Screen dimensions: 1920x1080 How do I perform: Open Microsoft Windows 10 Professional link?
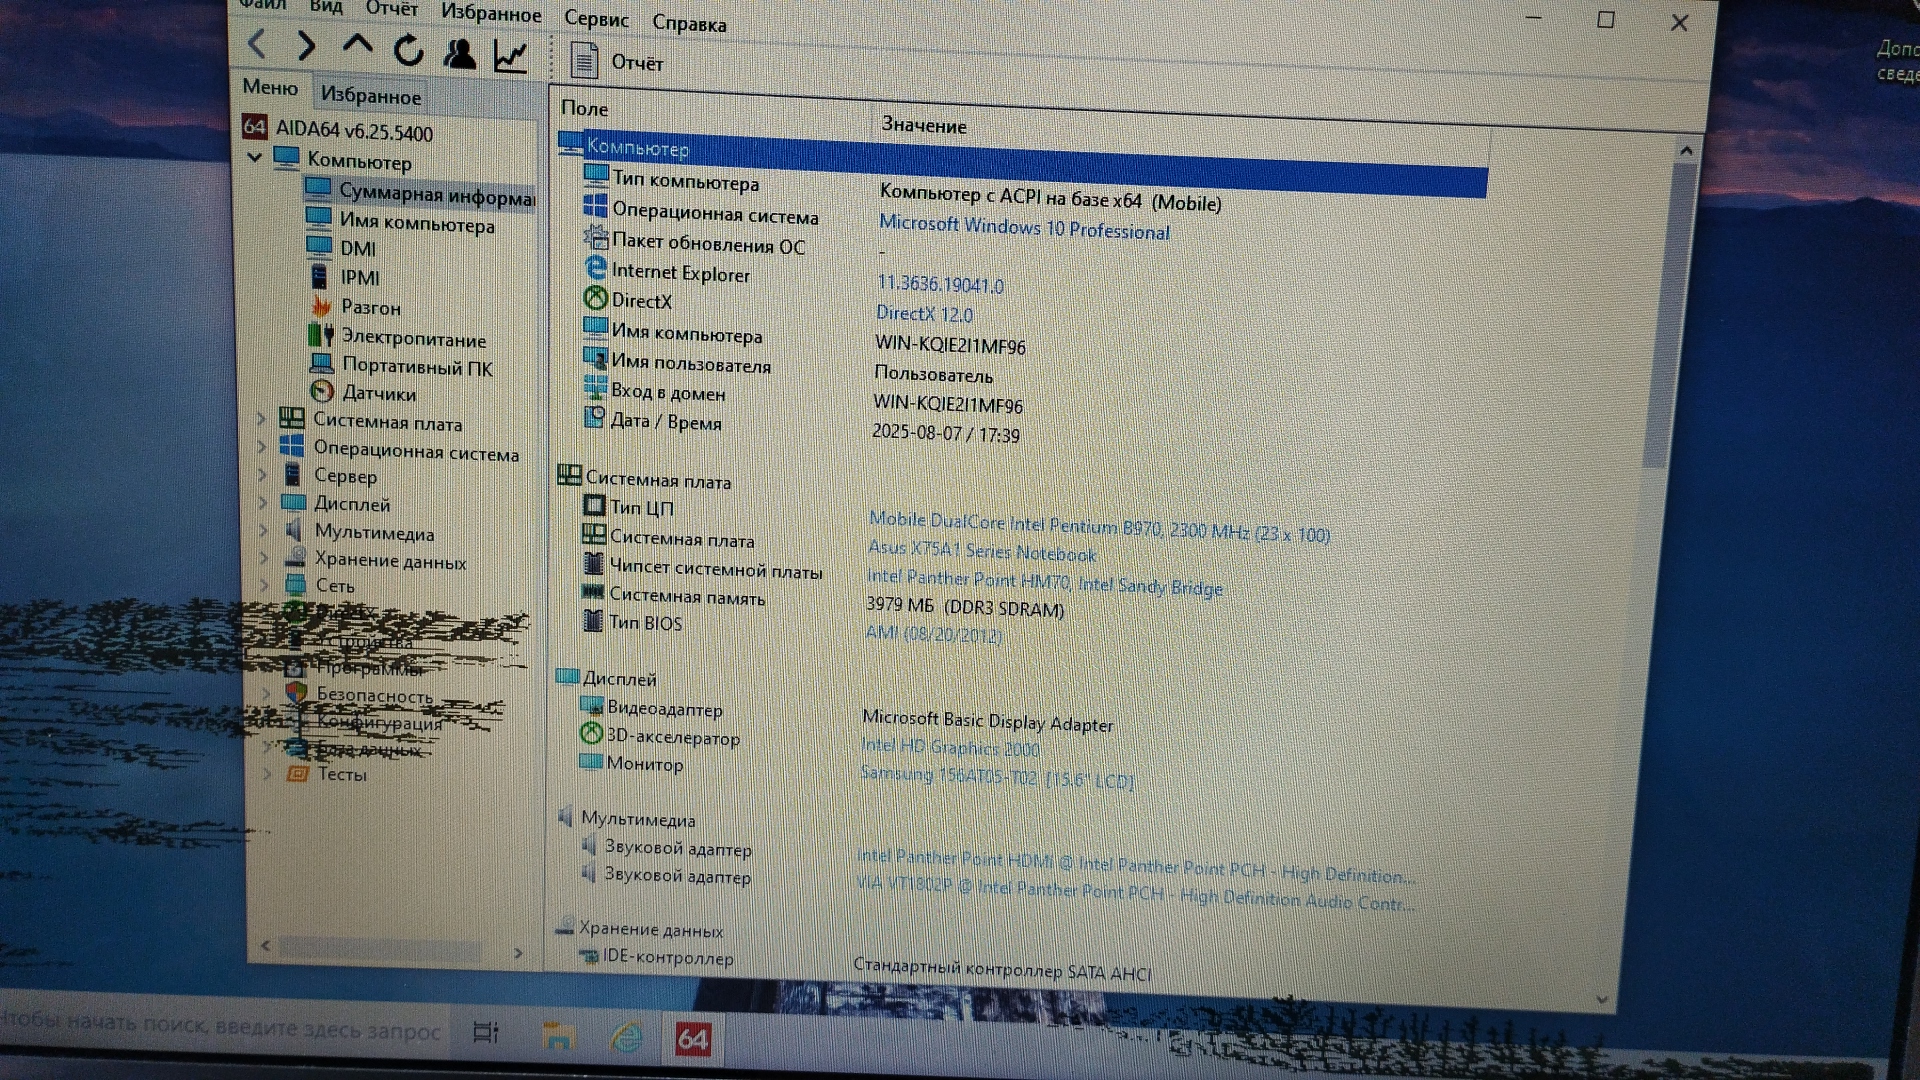click(1023, 229)
